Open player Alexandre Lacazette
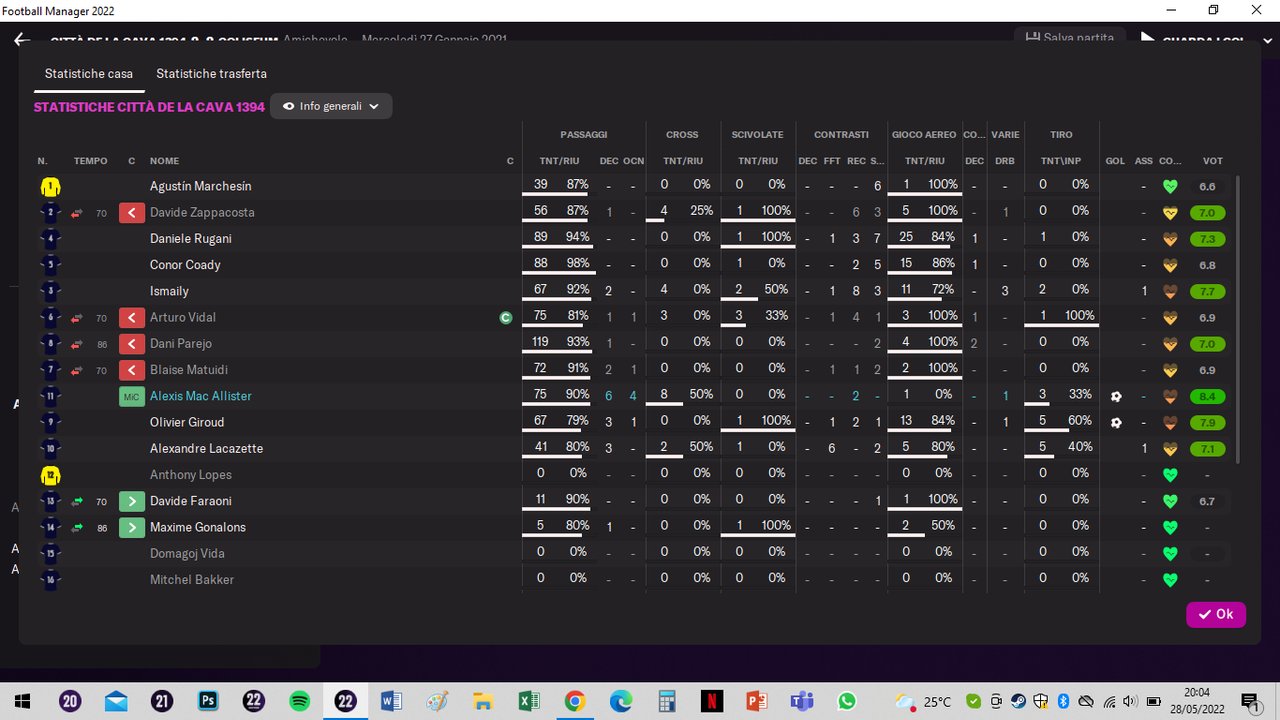Image resolution: width=1280 pixels, height=720 pixels. click(x=206, y=448)
